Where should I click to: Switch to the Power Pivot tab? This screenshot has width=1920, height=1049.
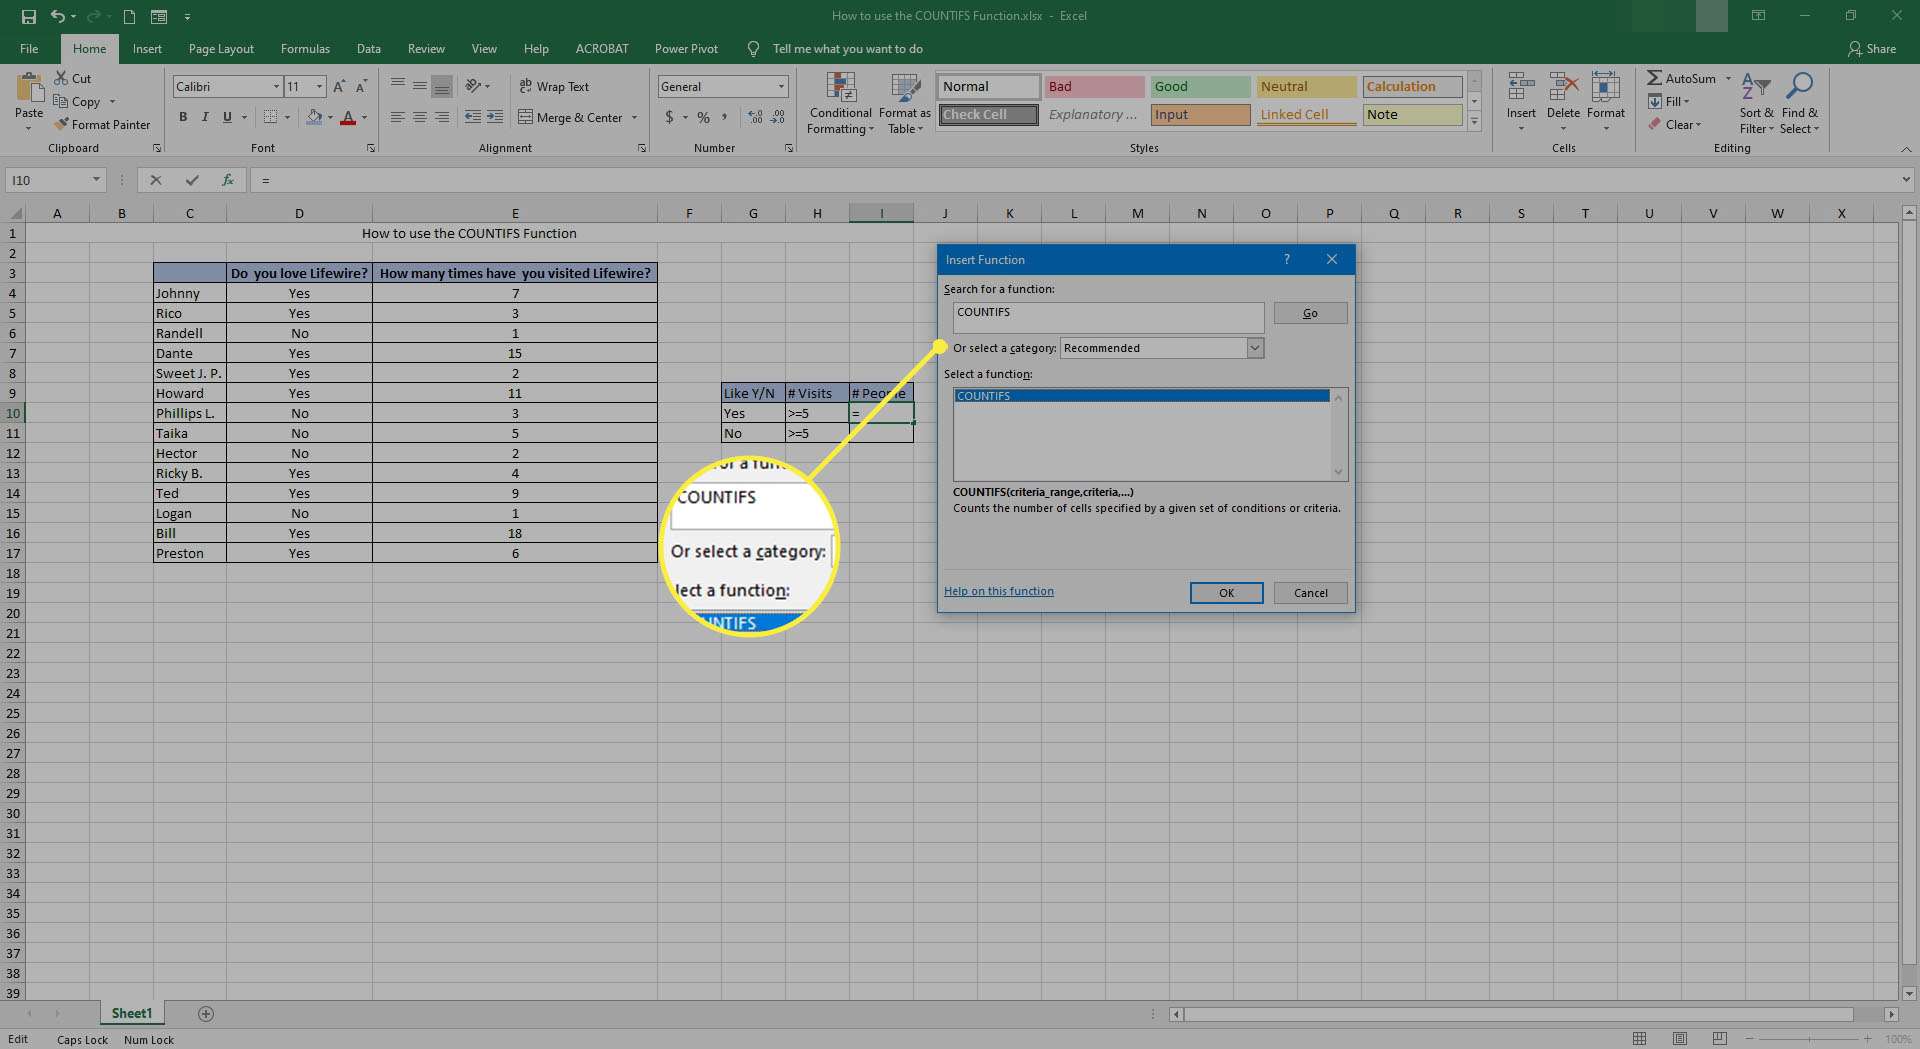tap(686, 48)
